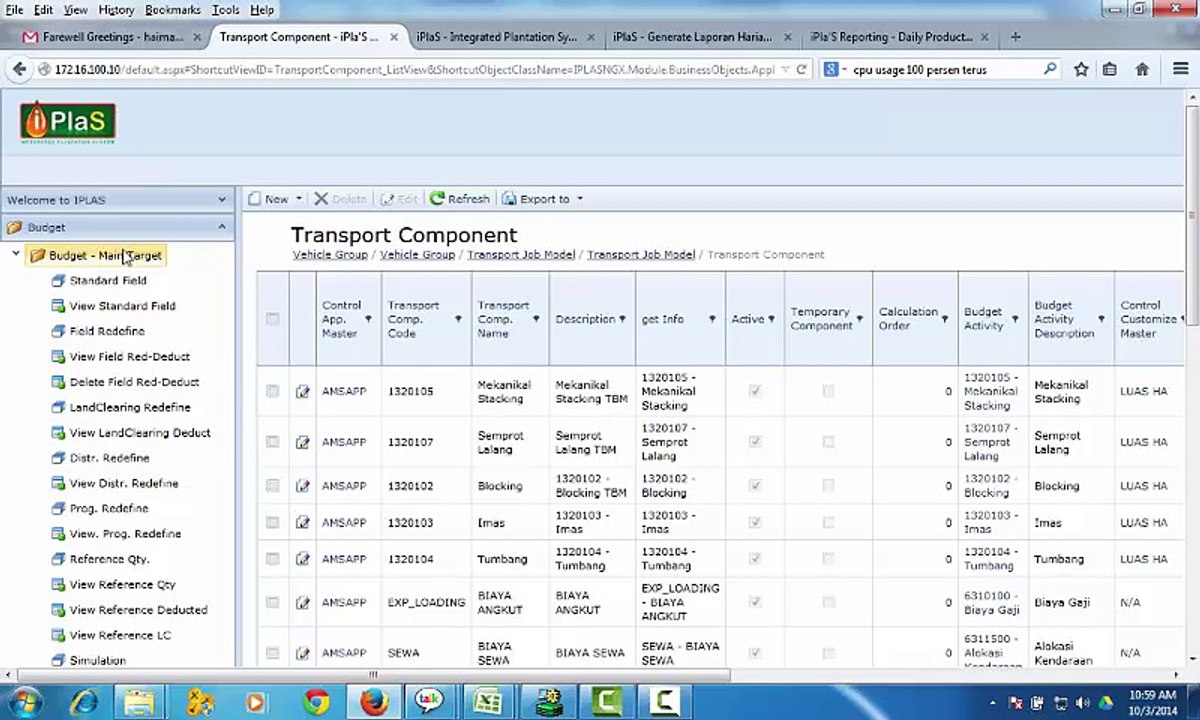1200x720 pixels.
Task: Select row checkbox for SEWA
Action: (x=273, y=652)
